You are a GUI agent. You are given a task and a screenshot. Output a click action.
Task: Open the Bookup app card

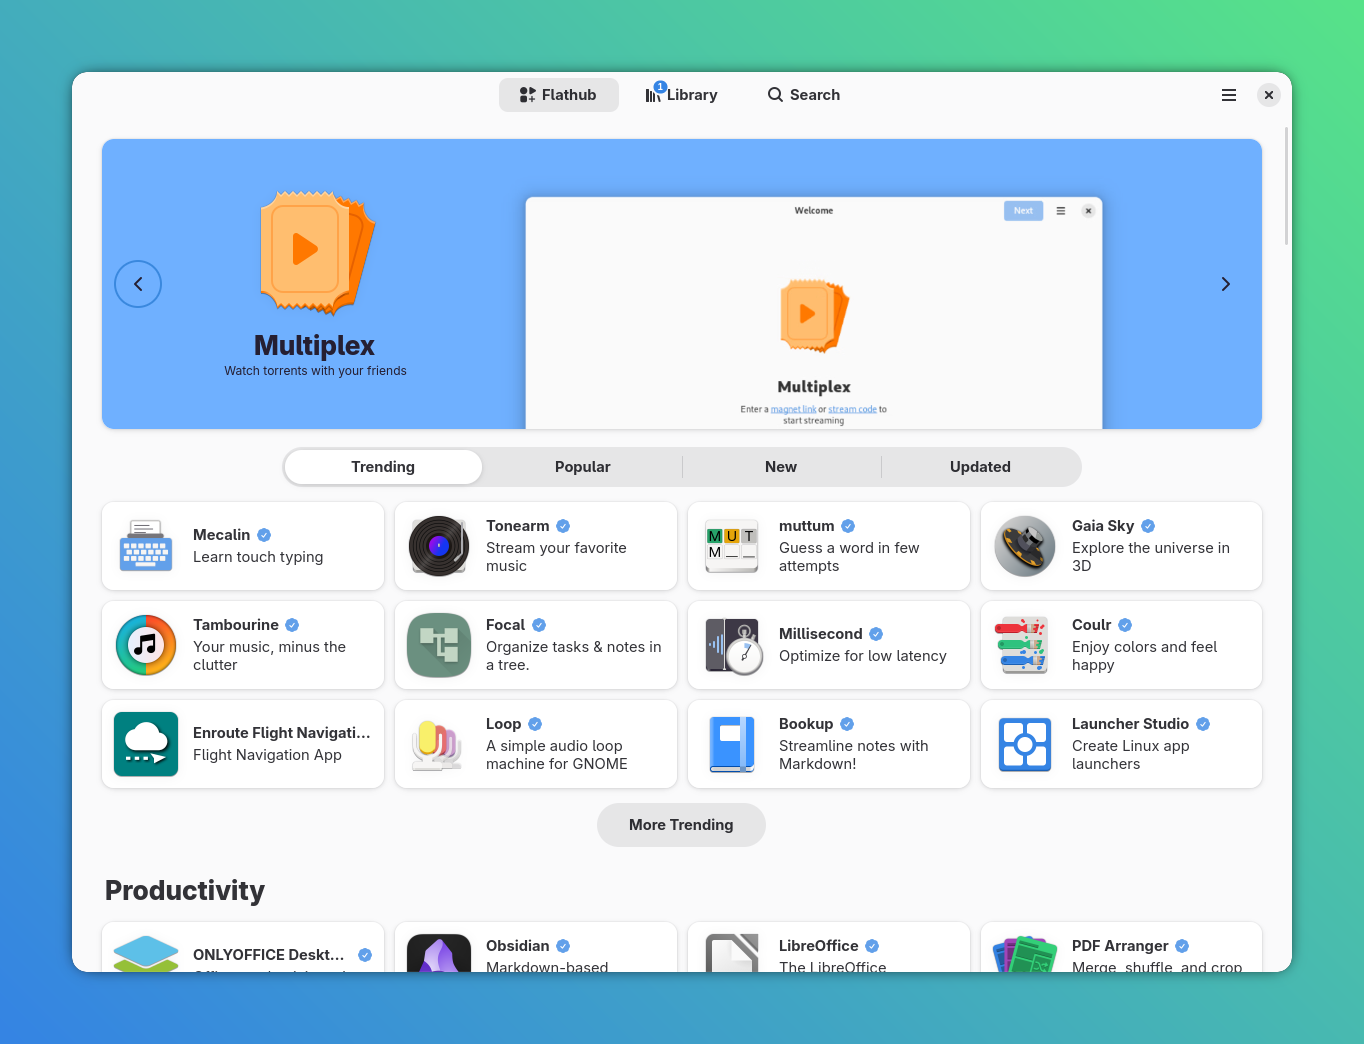[829, 744]
